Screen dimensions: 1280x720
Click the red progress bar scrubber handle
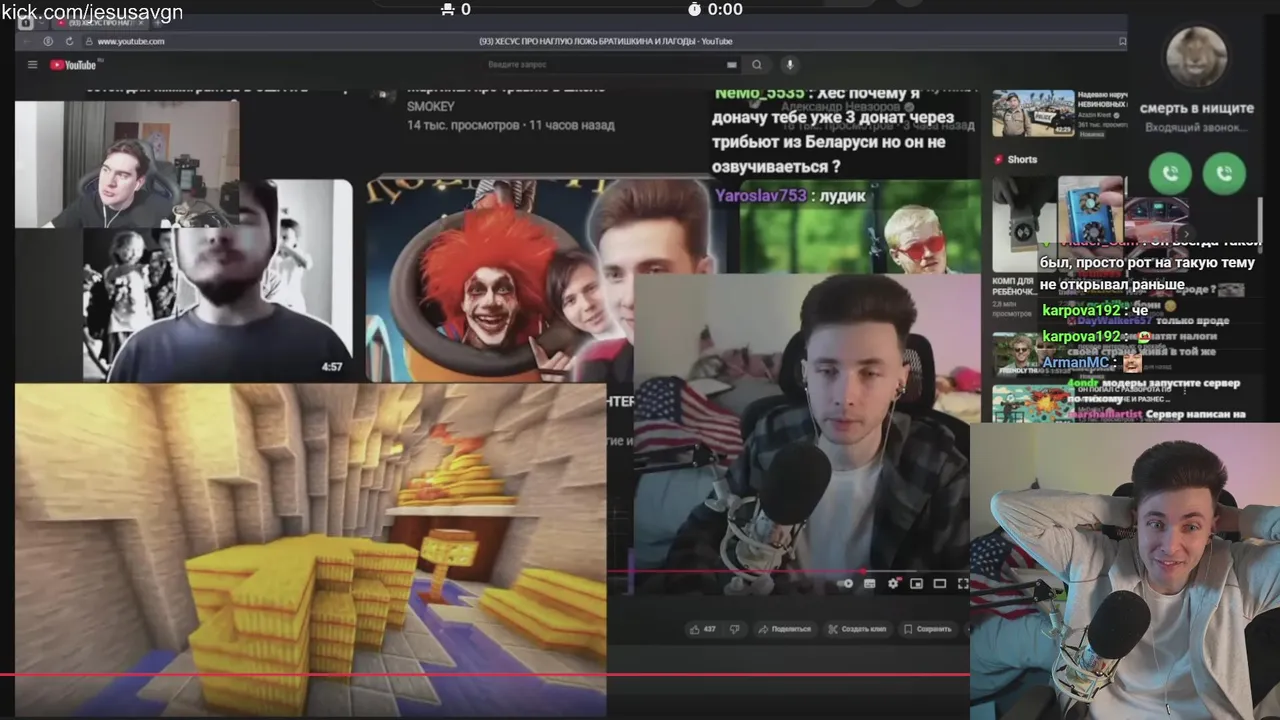pyautogui.click(x=863, y=572)
